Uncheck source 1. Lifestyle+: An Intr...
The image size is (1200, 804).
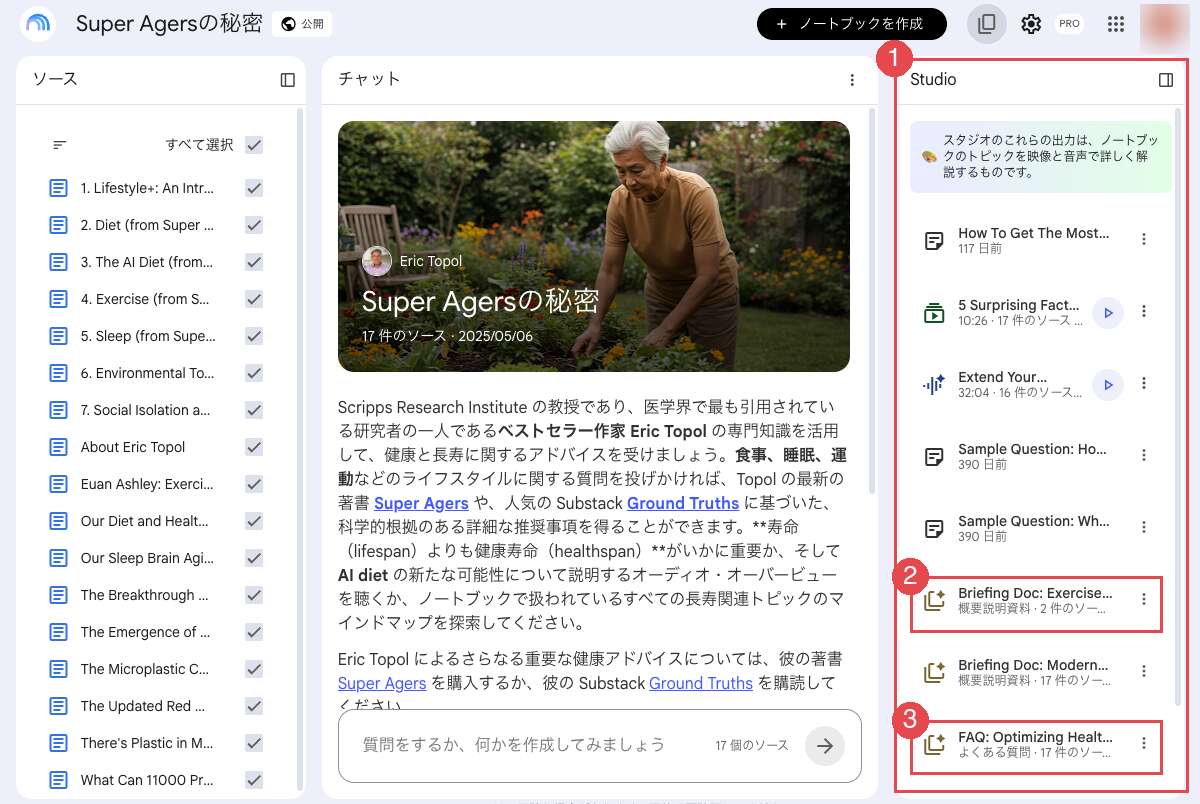coord(254,188)
